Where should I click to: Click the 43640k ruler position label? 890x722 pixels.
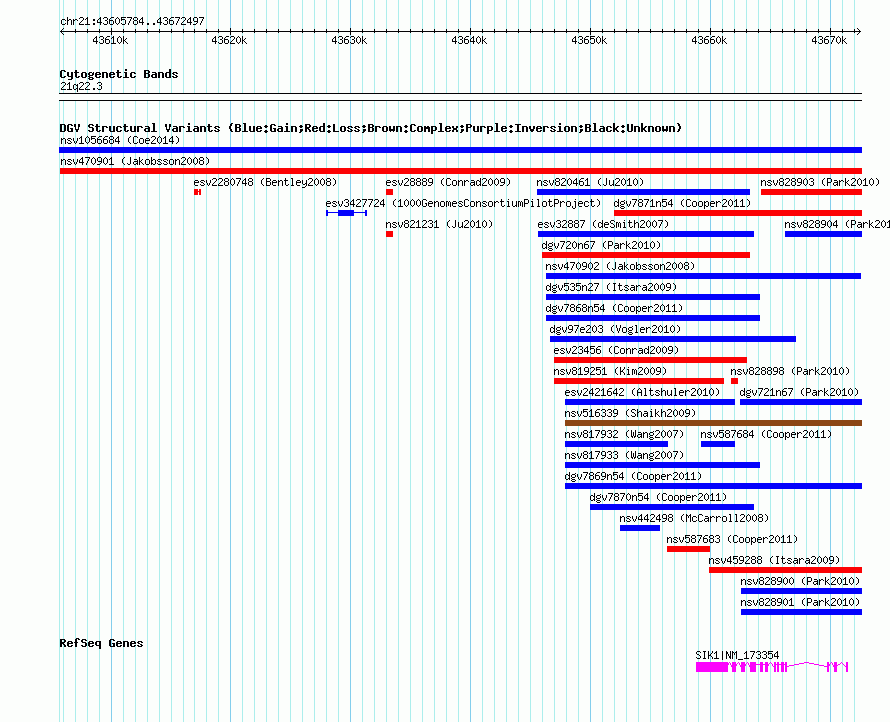[x=469, y=40]
